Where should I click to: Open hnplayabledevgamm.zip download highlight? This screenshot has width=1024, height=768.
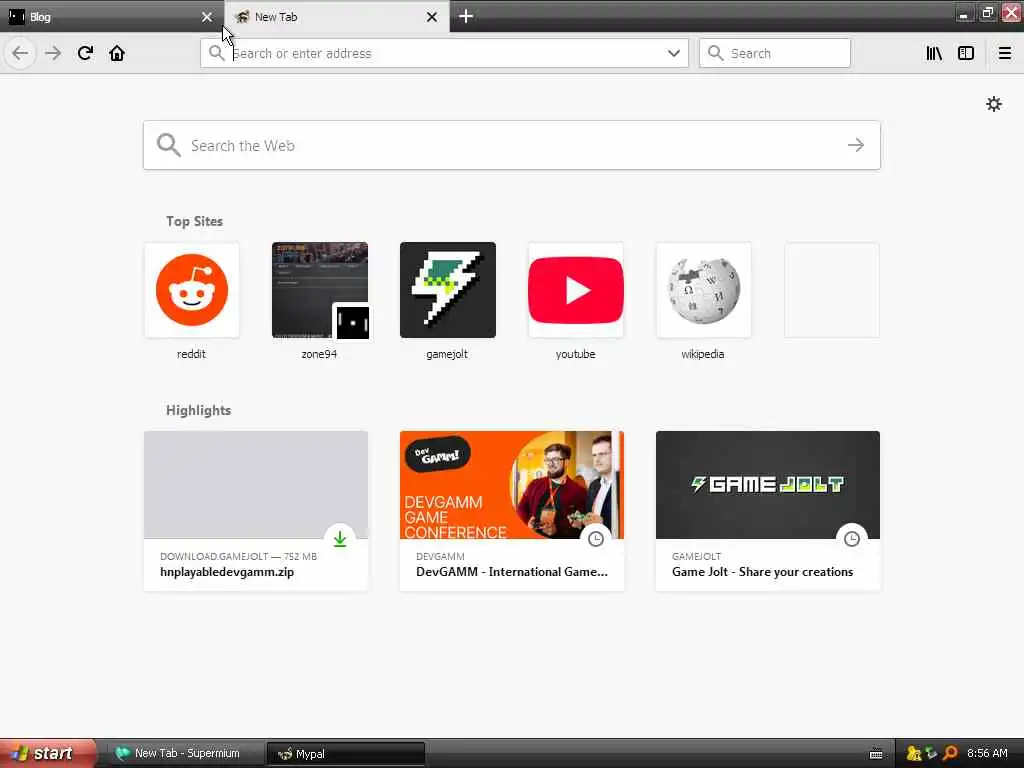[x=256, y=511]
